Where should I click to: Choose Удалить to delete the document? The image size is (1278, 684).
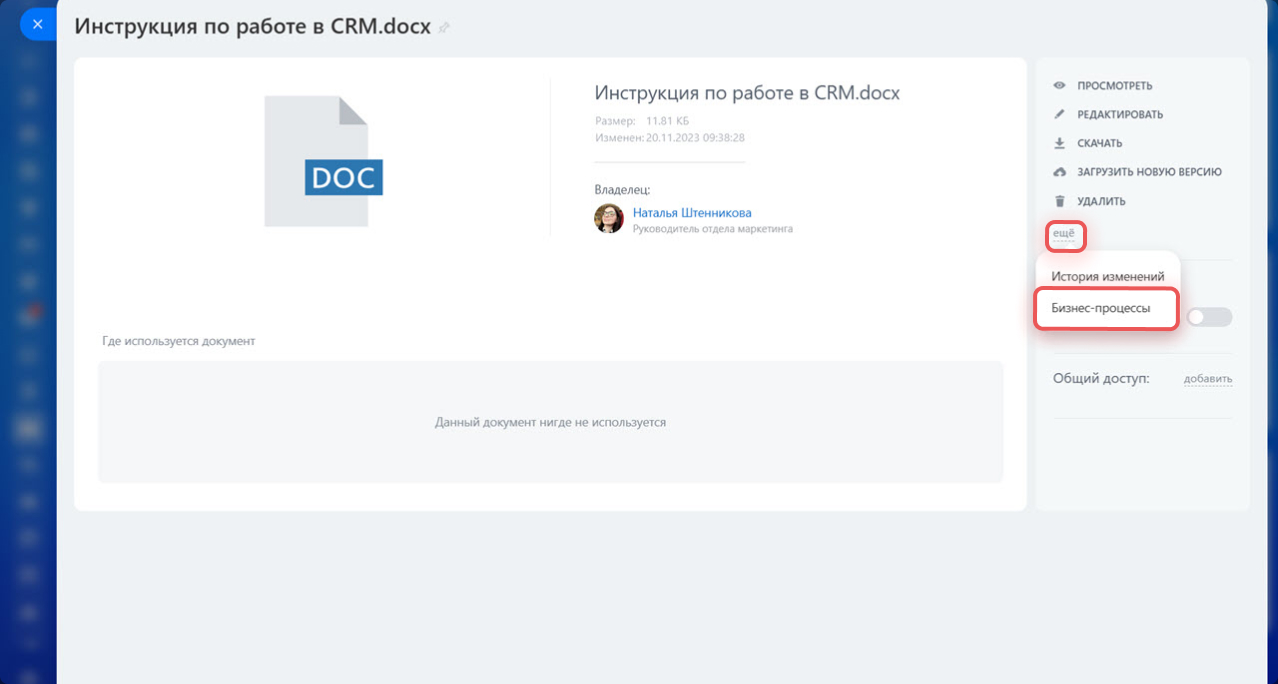point(1101,201)
